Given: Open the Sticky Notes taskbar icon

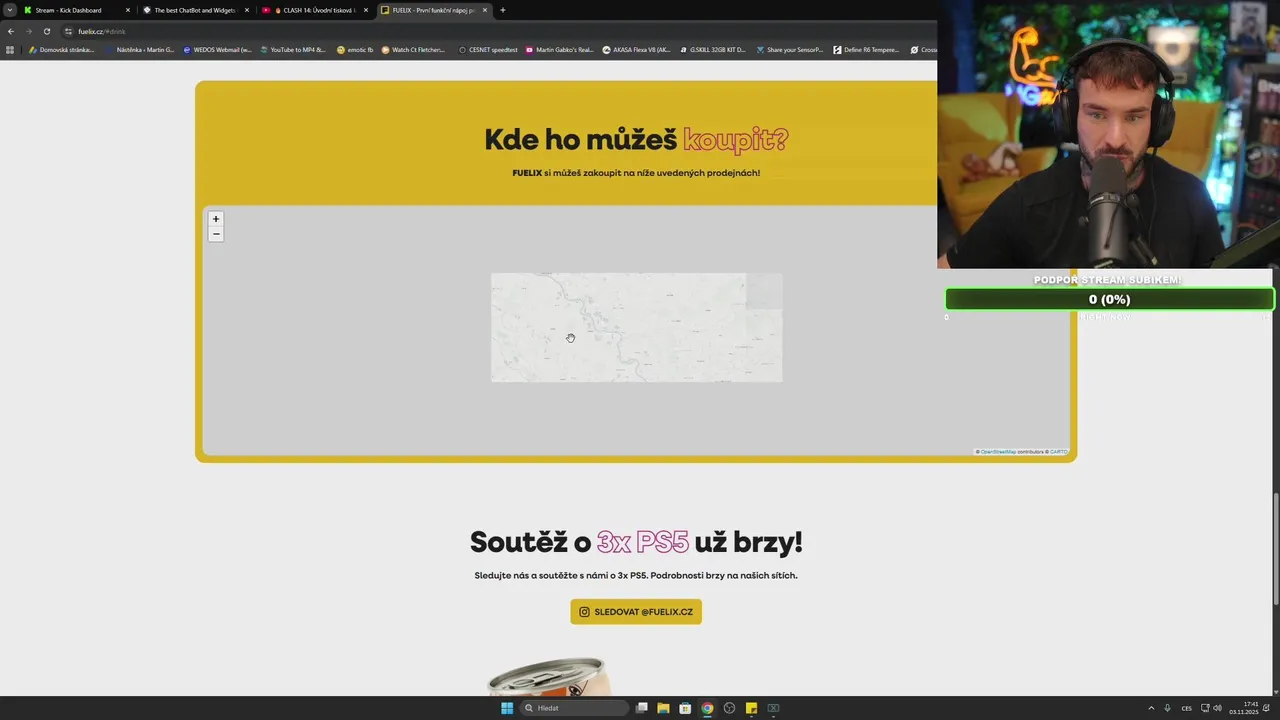Looking at the screenshot, I should click(751, 708).
